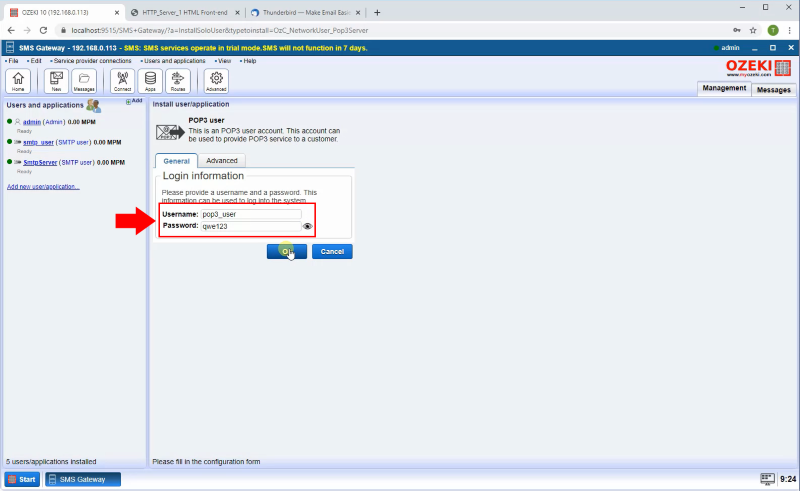Open the browser profile avatar
Viewport: 800px width, 491px height.
coord(773,30)
